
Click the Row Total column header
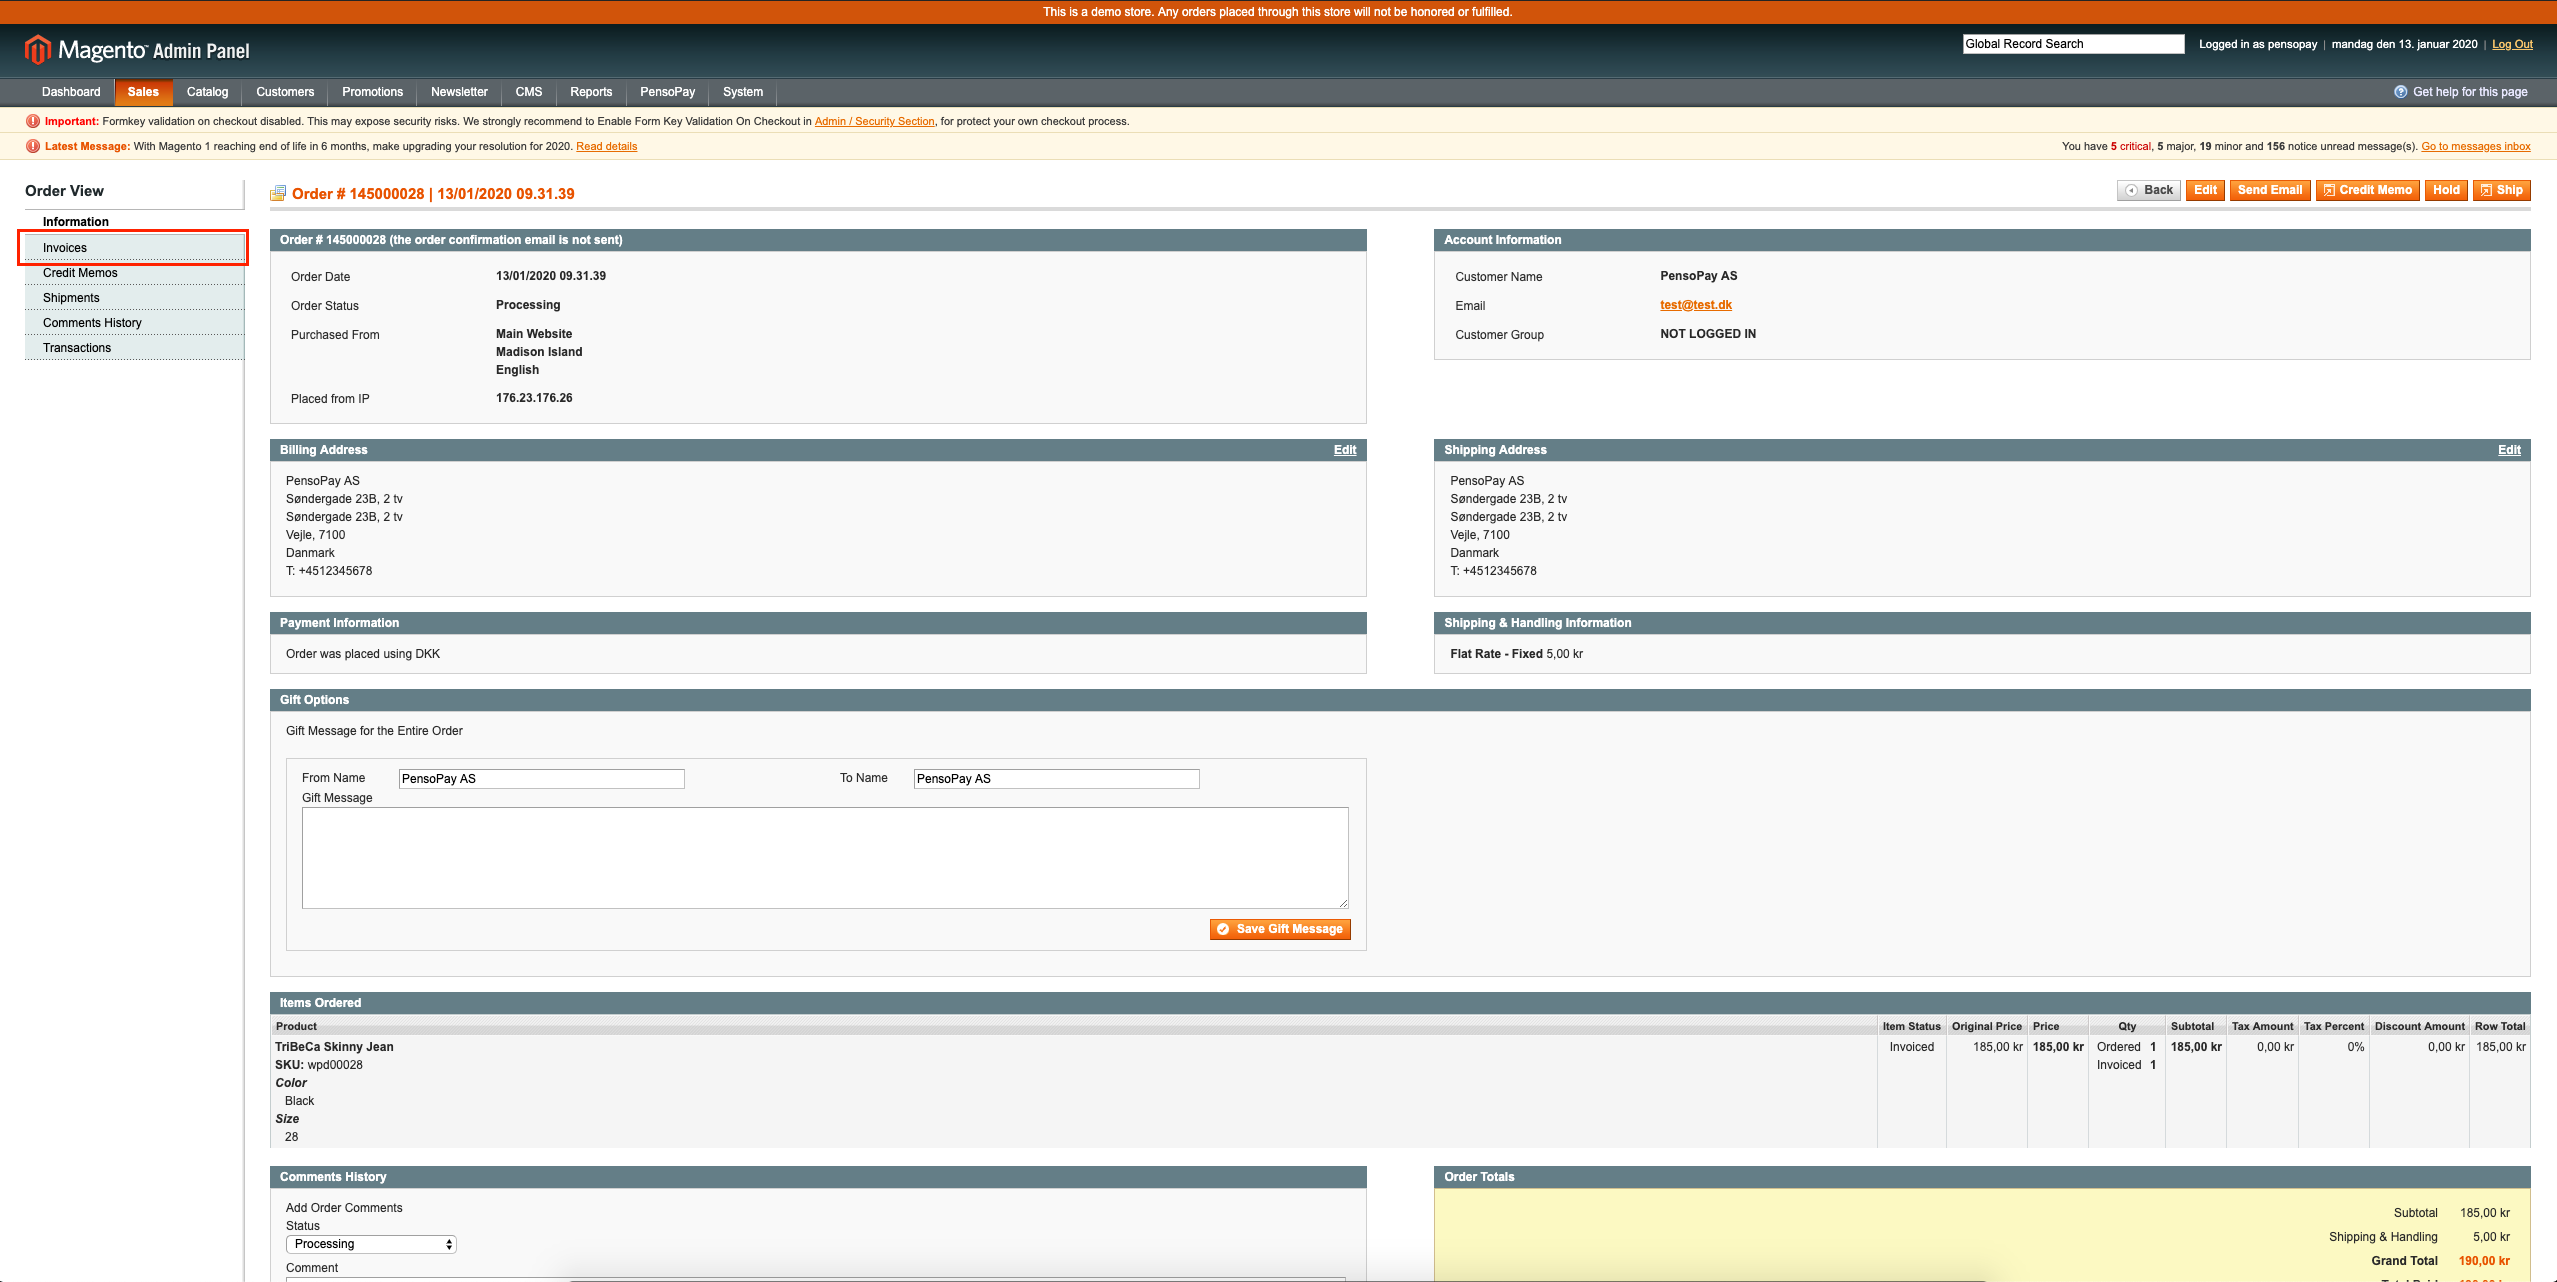click(x=2499, y=1026)
